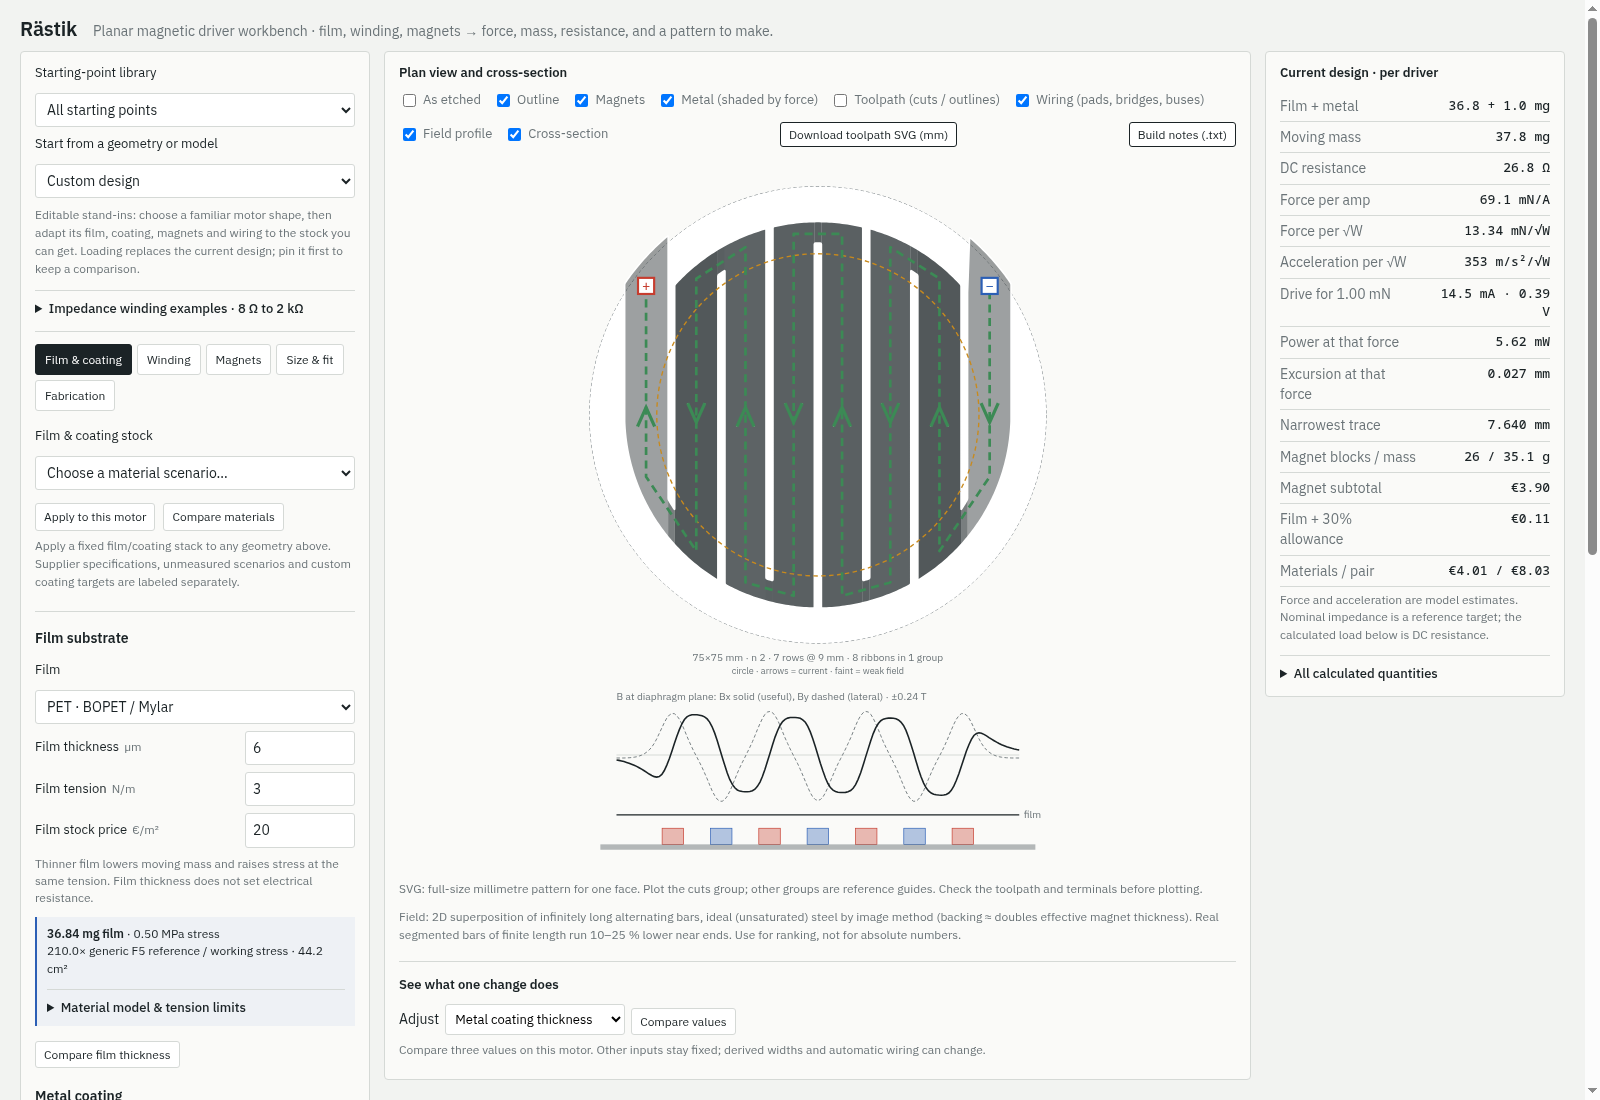This screenshot has height=1100, width=1600.
Task: Click the Film tension input field
Action: click(x=300, y=789)
